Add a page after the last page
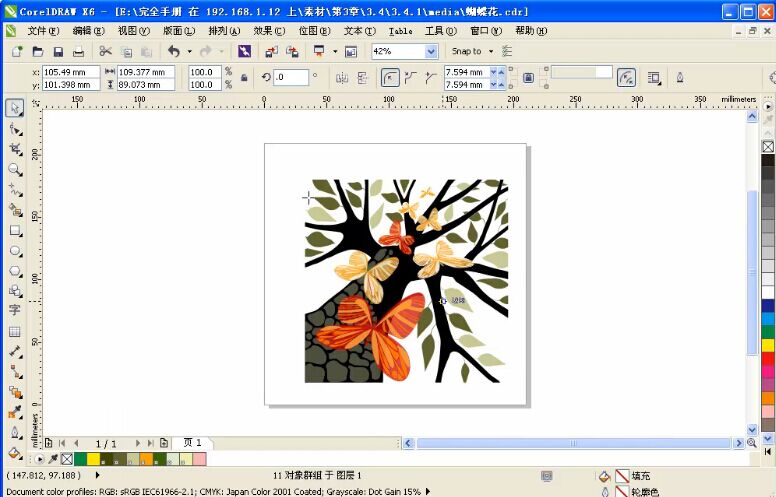776x497 pixels. tap(164, 443)
